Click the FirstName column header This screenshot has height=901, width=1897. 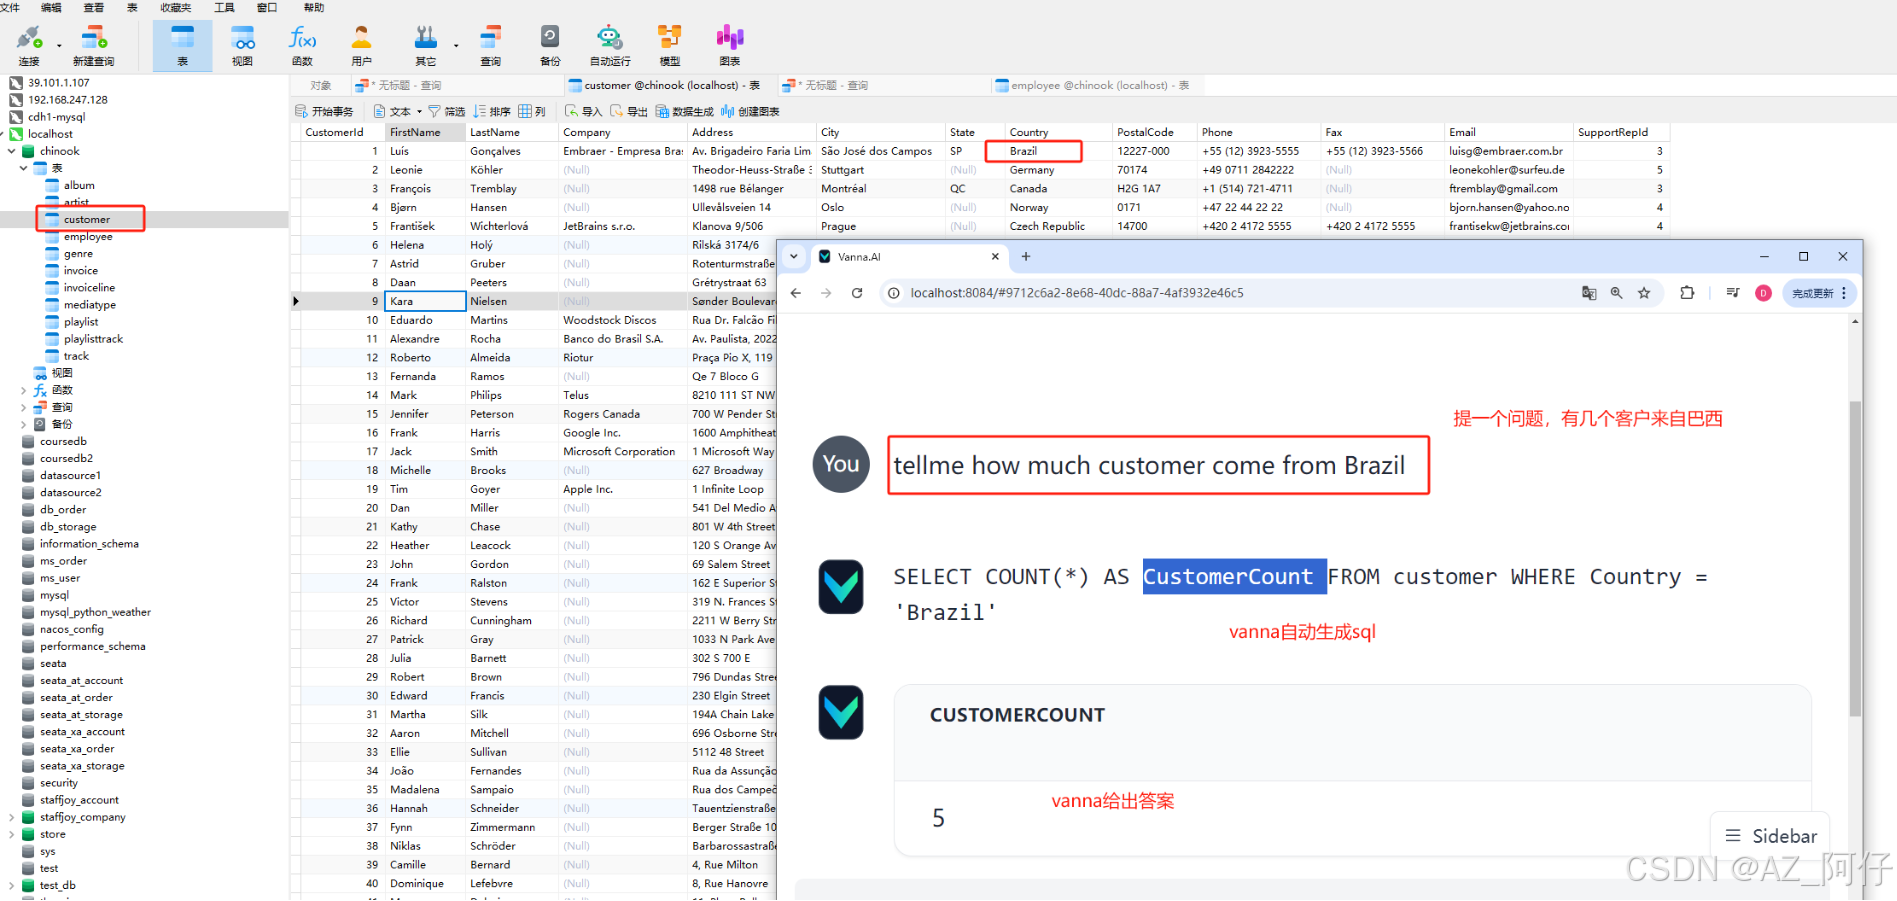pos(425,132)
